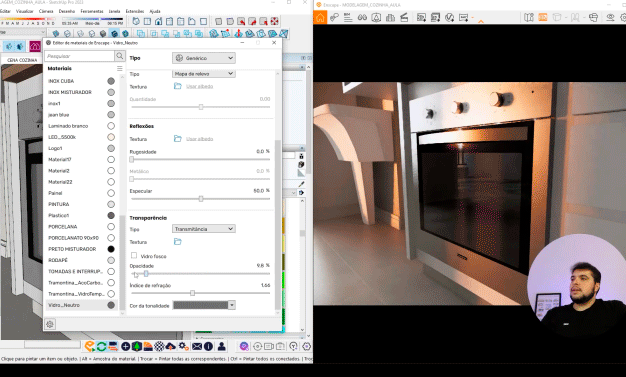626x377 pixels.
Task: Open the Materiais list hamburger menu
Action: click(x=119, y=69)
